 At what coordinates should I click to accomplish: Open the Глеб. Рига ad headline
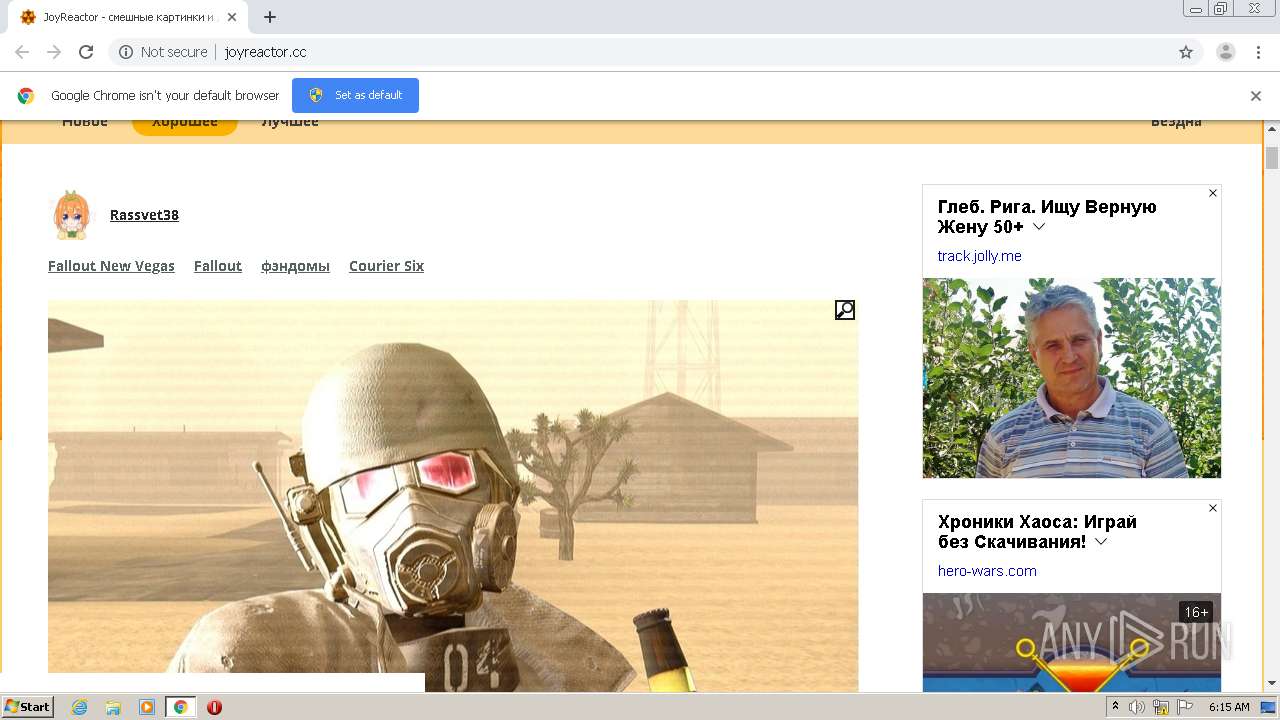[1047, 217]
